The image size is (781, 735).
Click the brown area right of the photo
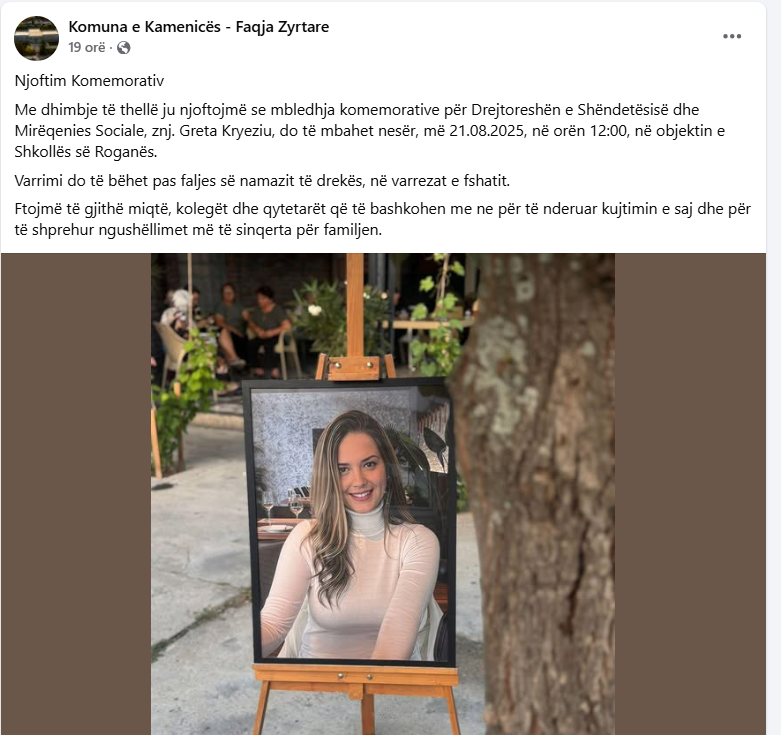(690, 494)
